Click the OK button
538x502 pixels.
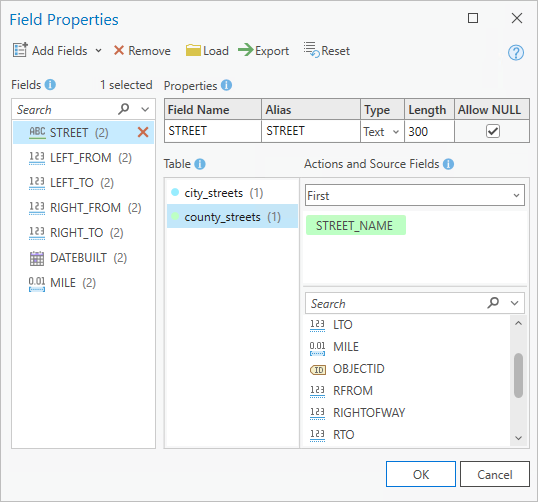(421, 474)
